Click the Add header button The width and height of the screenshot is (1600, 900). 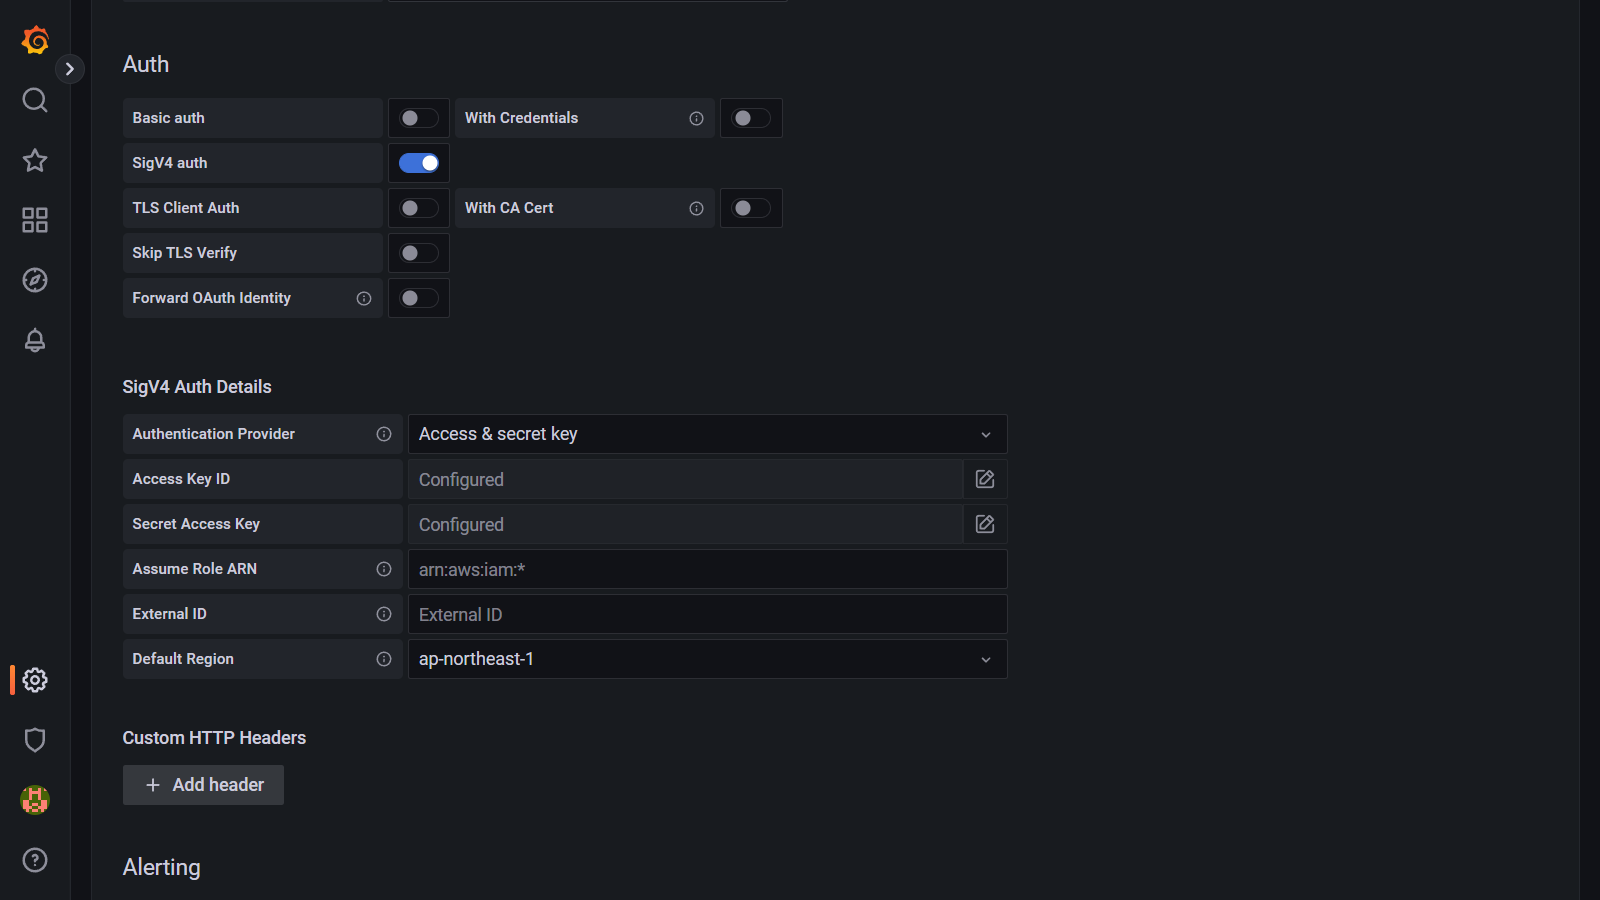coord(203,785)
